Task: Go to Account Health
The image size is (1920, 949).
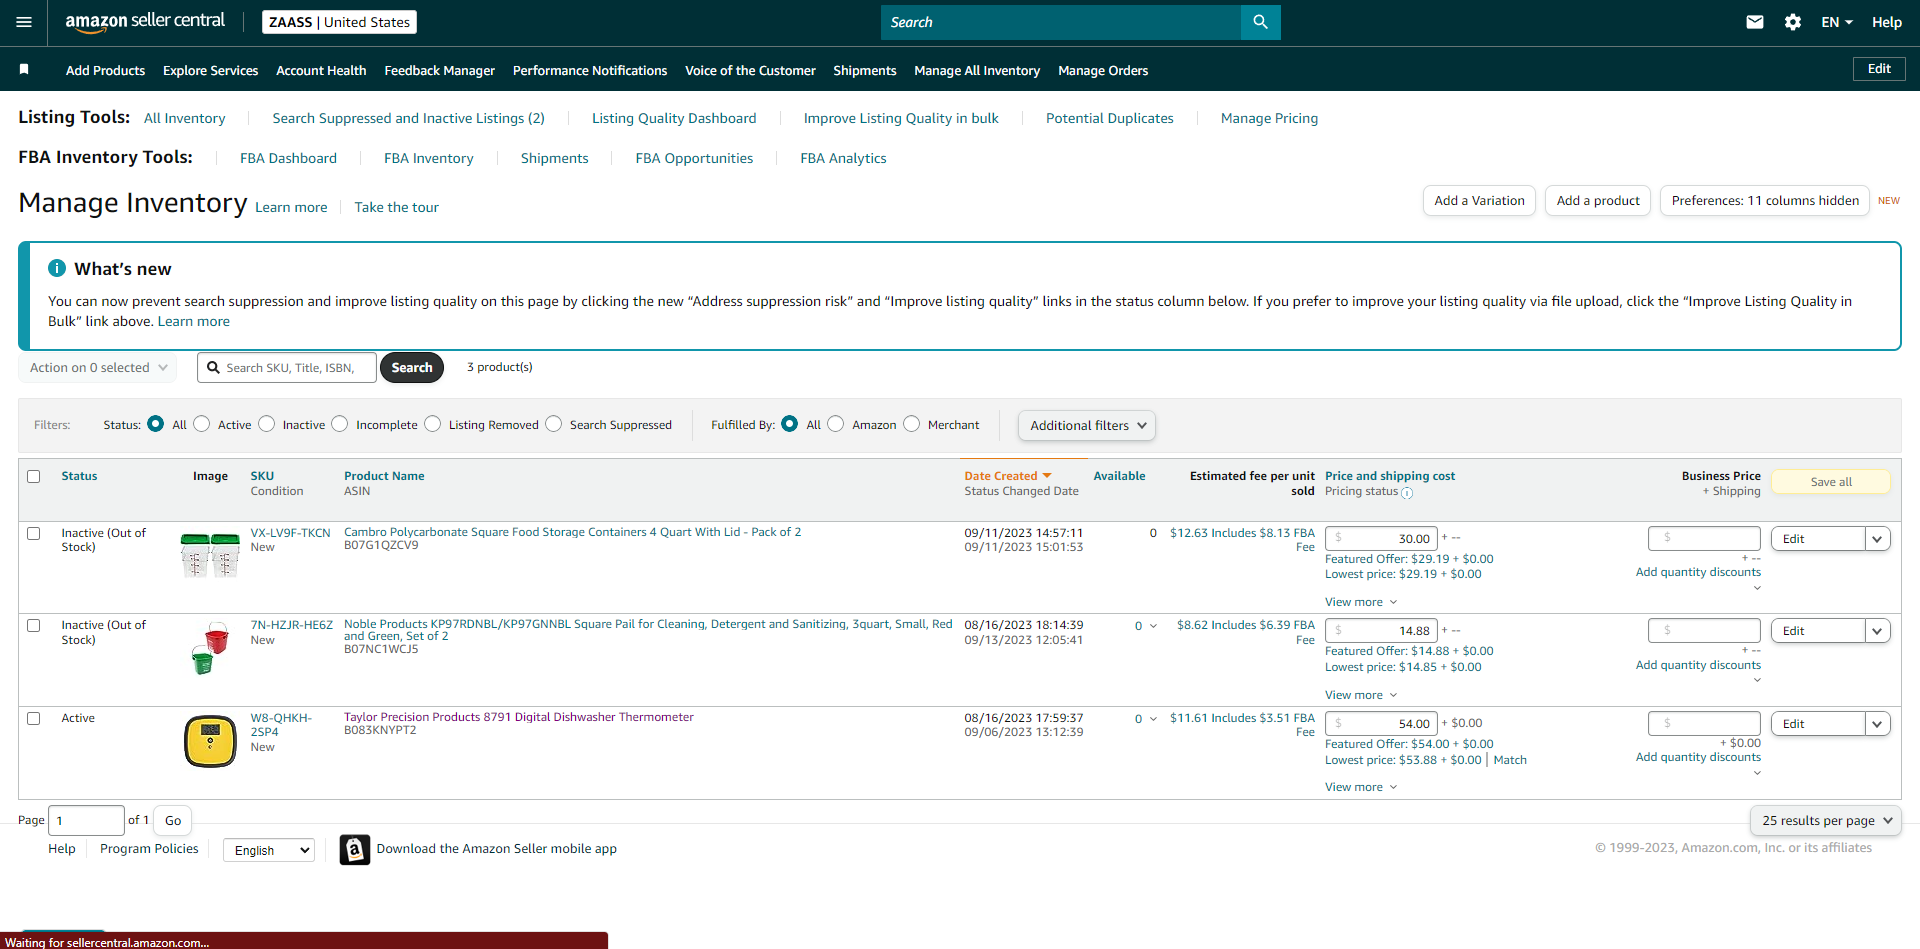Action: pos(321,70)
